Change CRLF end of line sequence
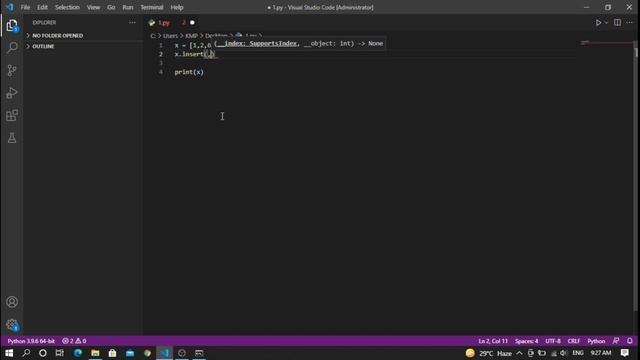Viewport: 640px width, 360px height. pyautogui.click(x=573, y=341)
